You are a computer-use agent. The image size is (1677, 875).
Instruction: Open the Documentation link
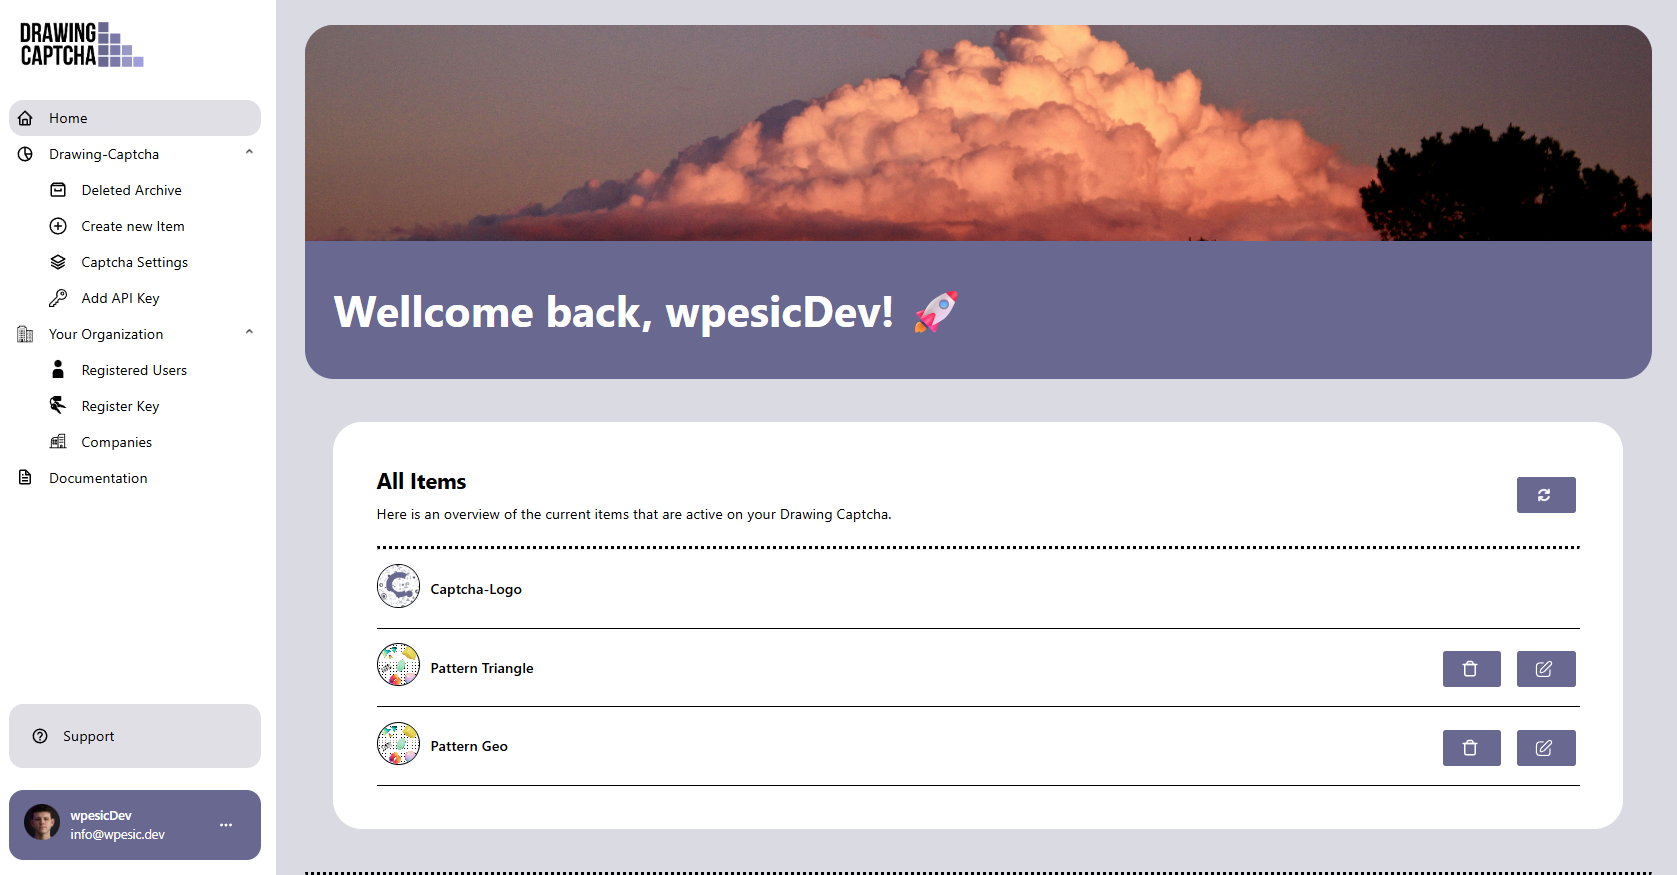click(98, 478)
